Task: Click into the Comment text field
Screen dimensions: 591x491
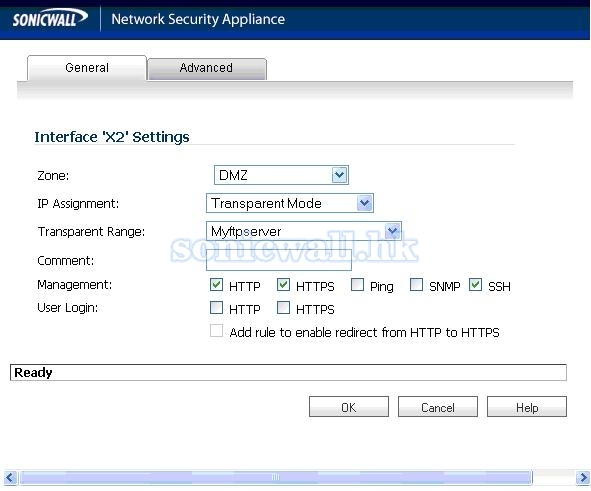Action: (x=279, y=260)
